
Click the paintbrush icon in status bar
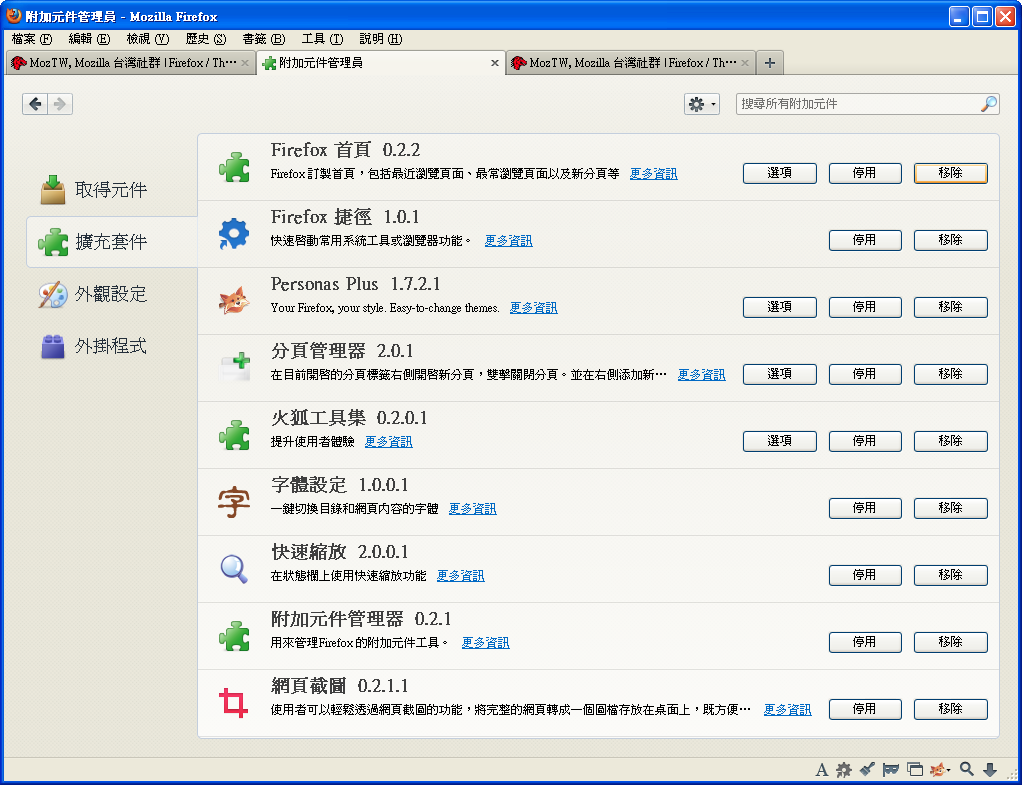(x=867, y=769)
